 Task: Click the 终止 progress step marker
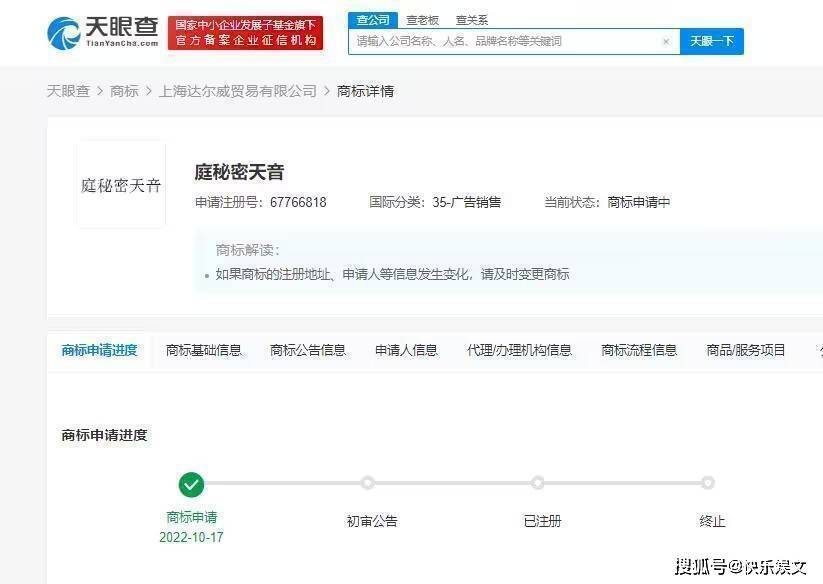coord(708,483)
